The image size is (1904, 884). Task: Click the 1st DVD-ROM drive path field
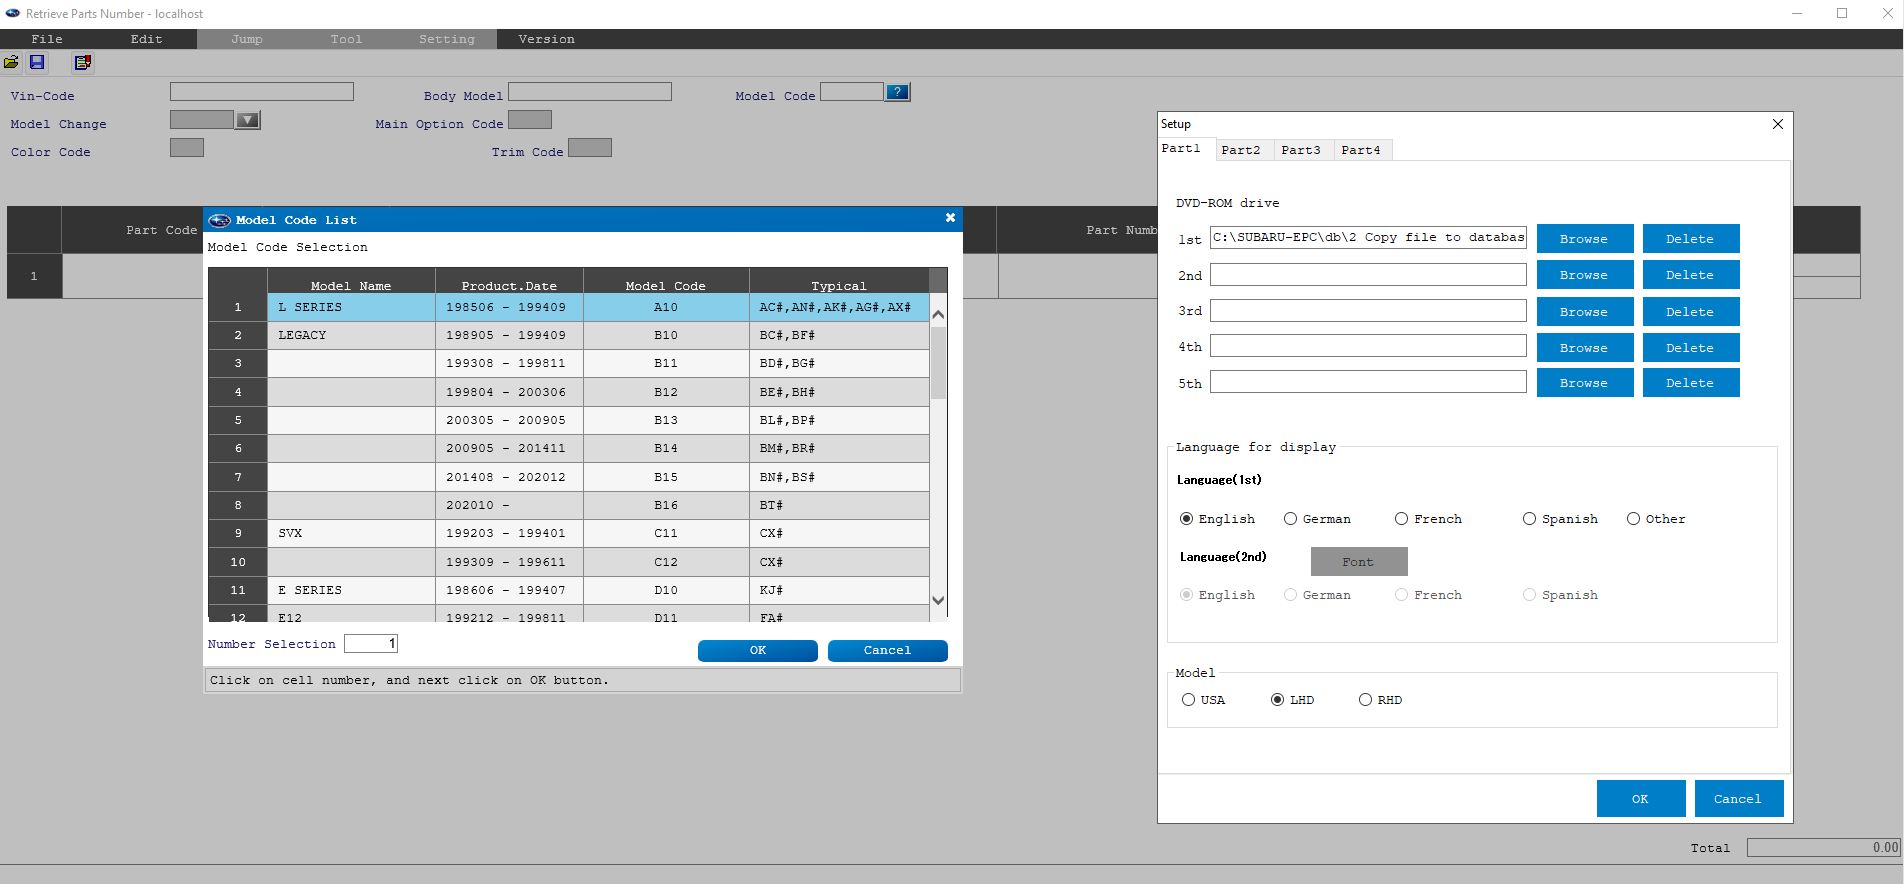point(1368,238)
